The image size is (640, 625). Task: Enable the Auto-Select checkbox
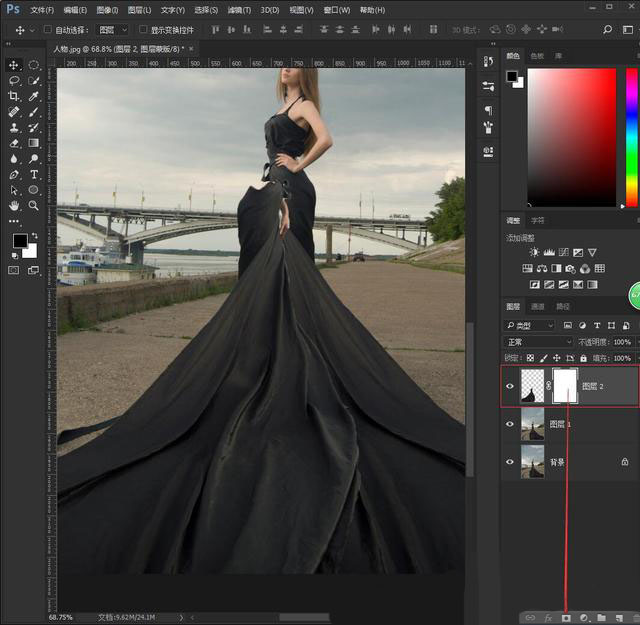[48, 29]
